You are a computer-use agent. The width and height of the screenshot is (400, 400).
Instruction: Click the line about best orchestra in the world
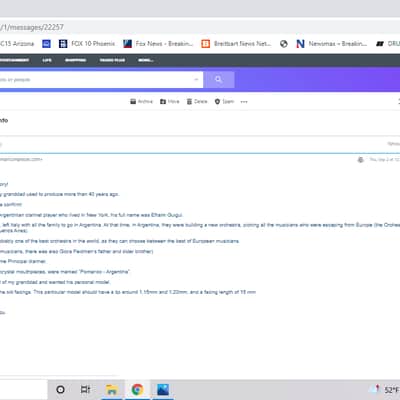(119, 241)
